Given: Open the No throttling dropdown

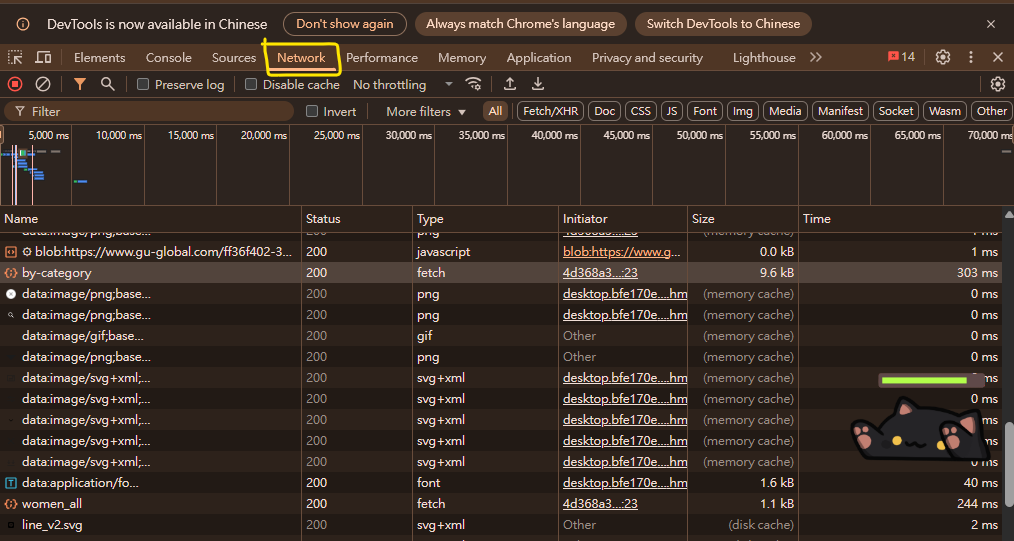Looking at the screenshot, I should 402,85.
